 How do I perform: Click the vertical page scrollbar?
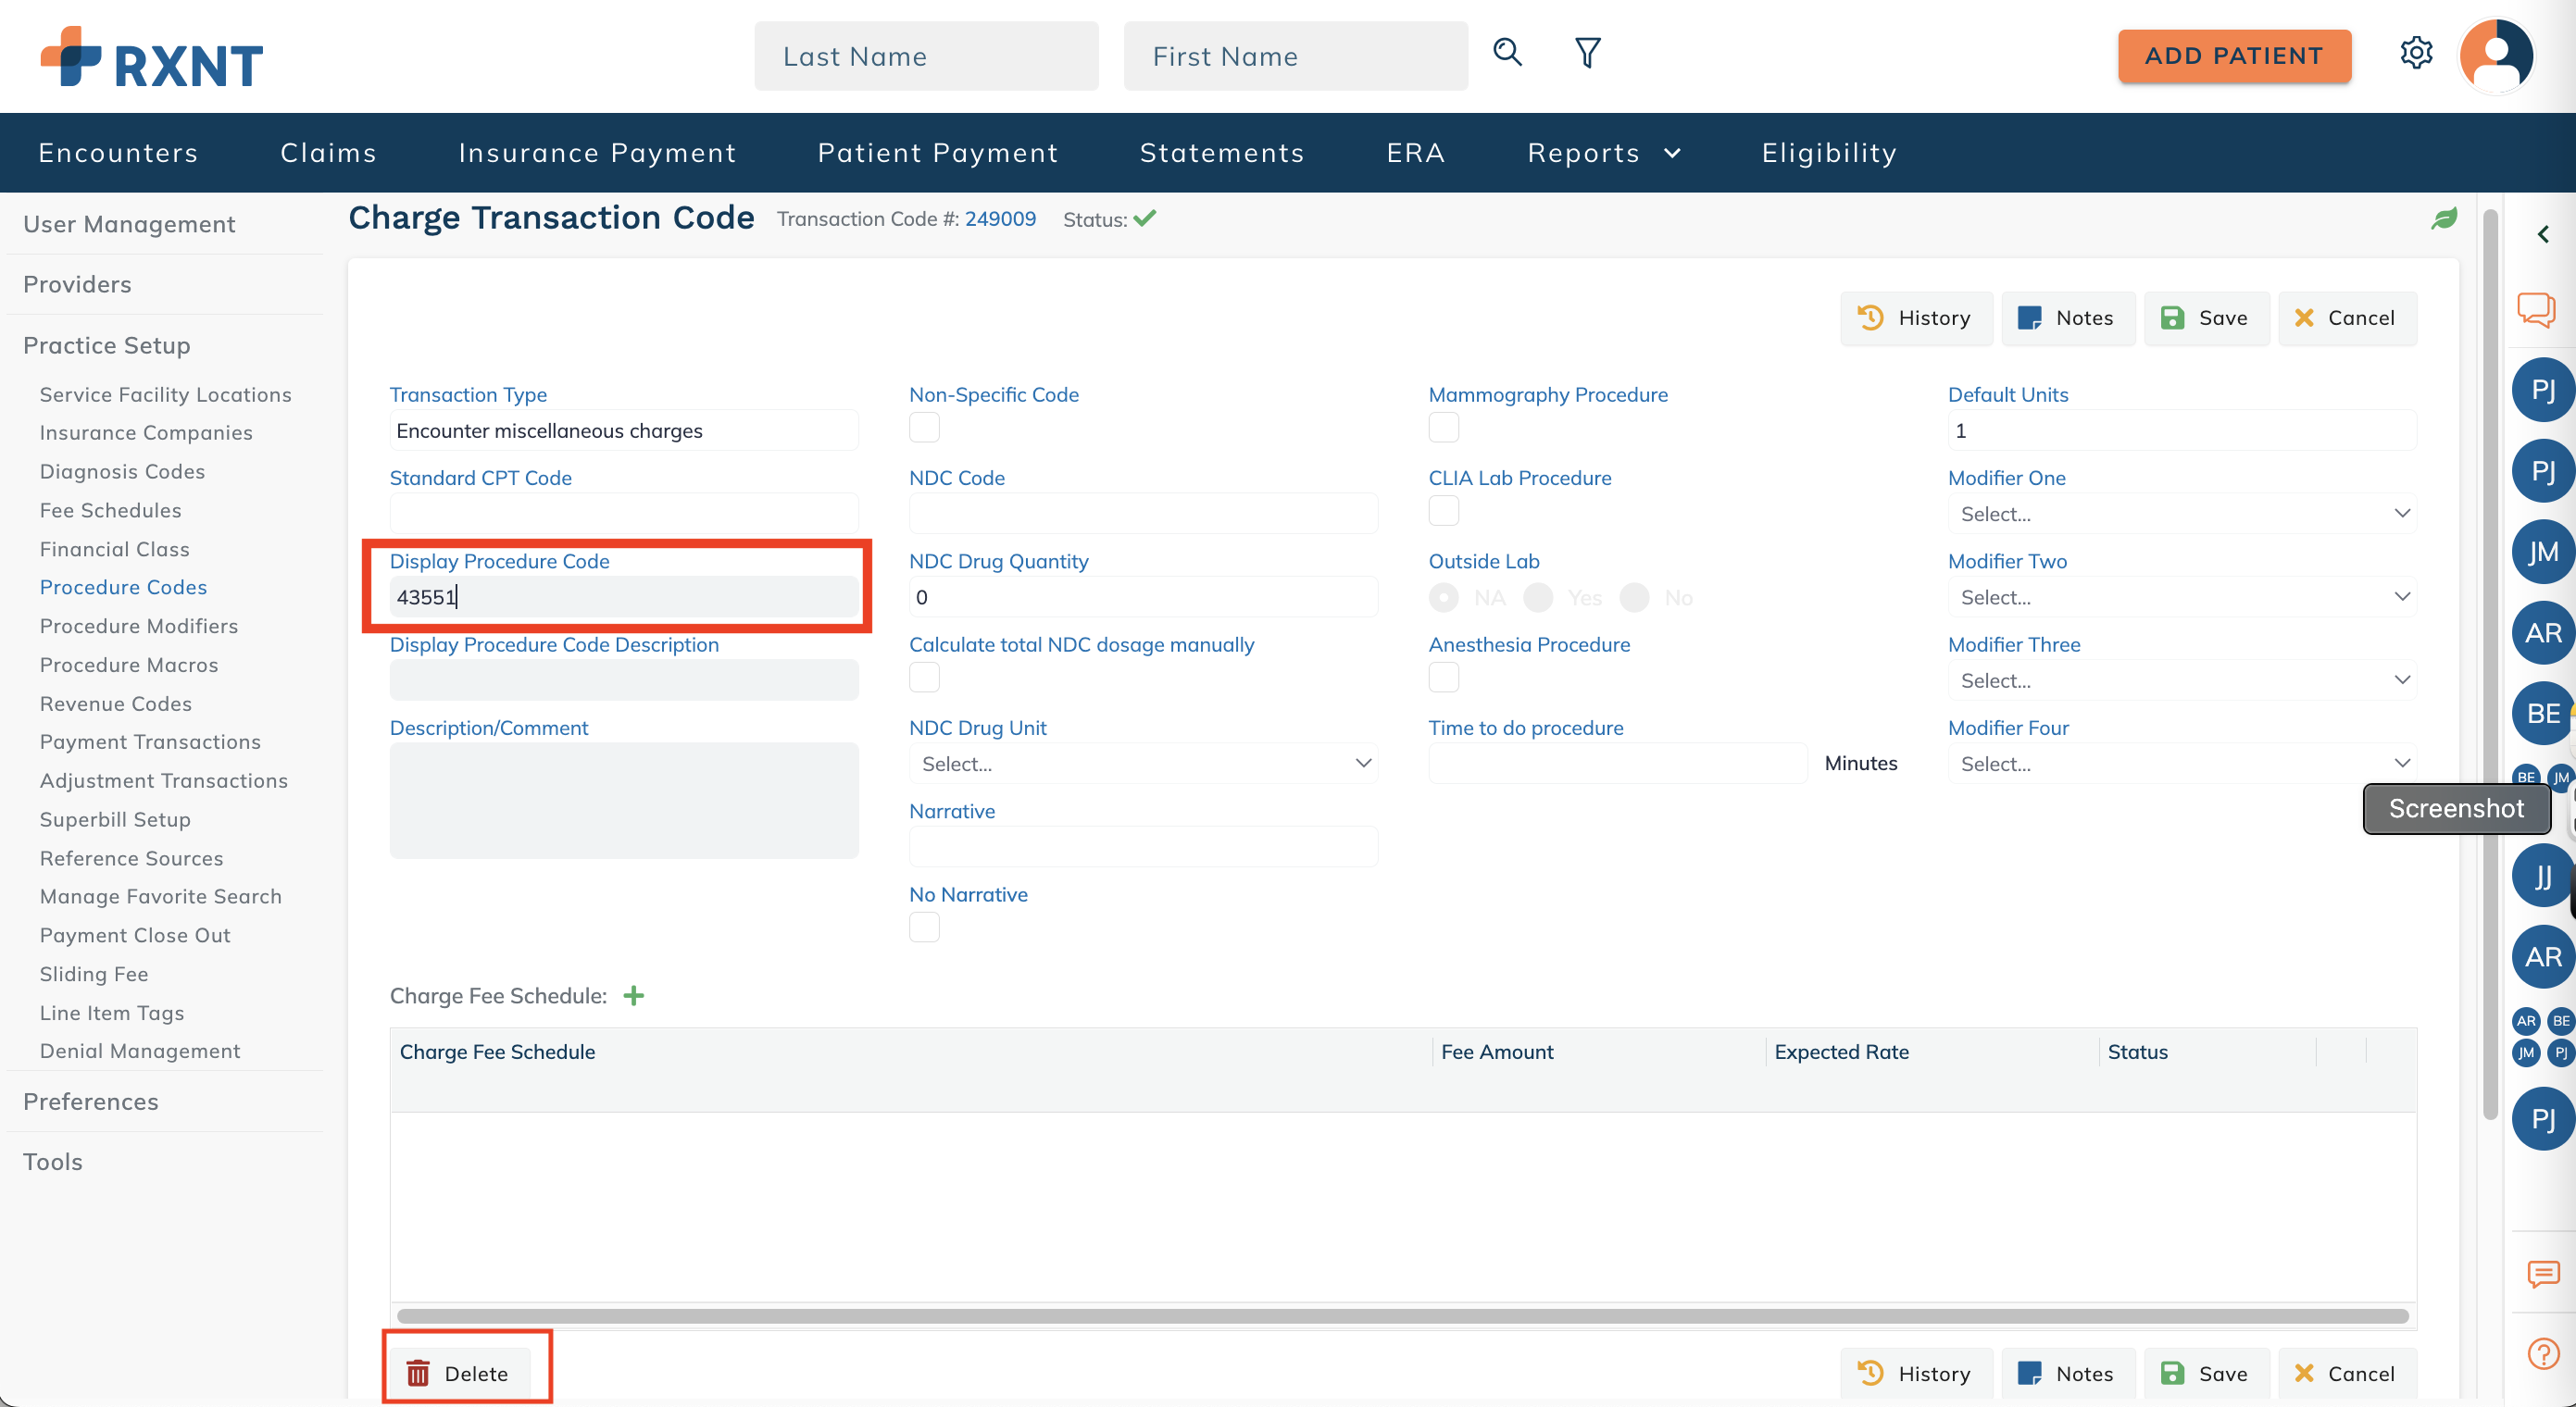point(2490,665)
